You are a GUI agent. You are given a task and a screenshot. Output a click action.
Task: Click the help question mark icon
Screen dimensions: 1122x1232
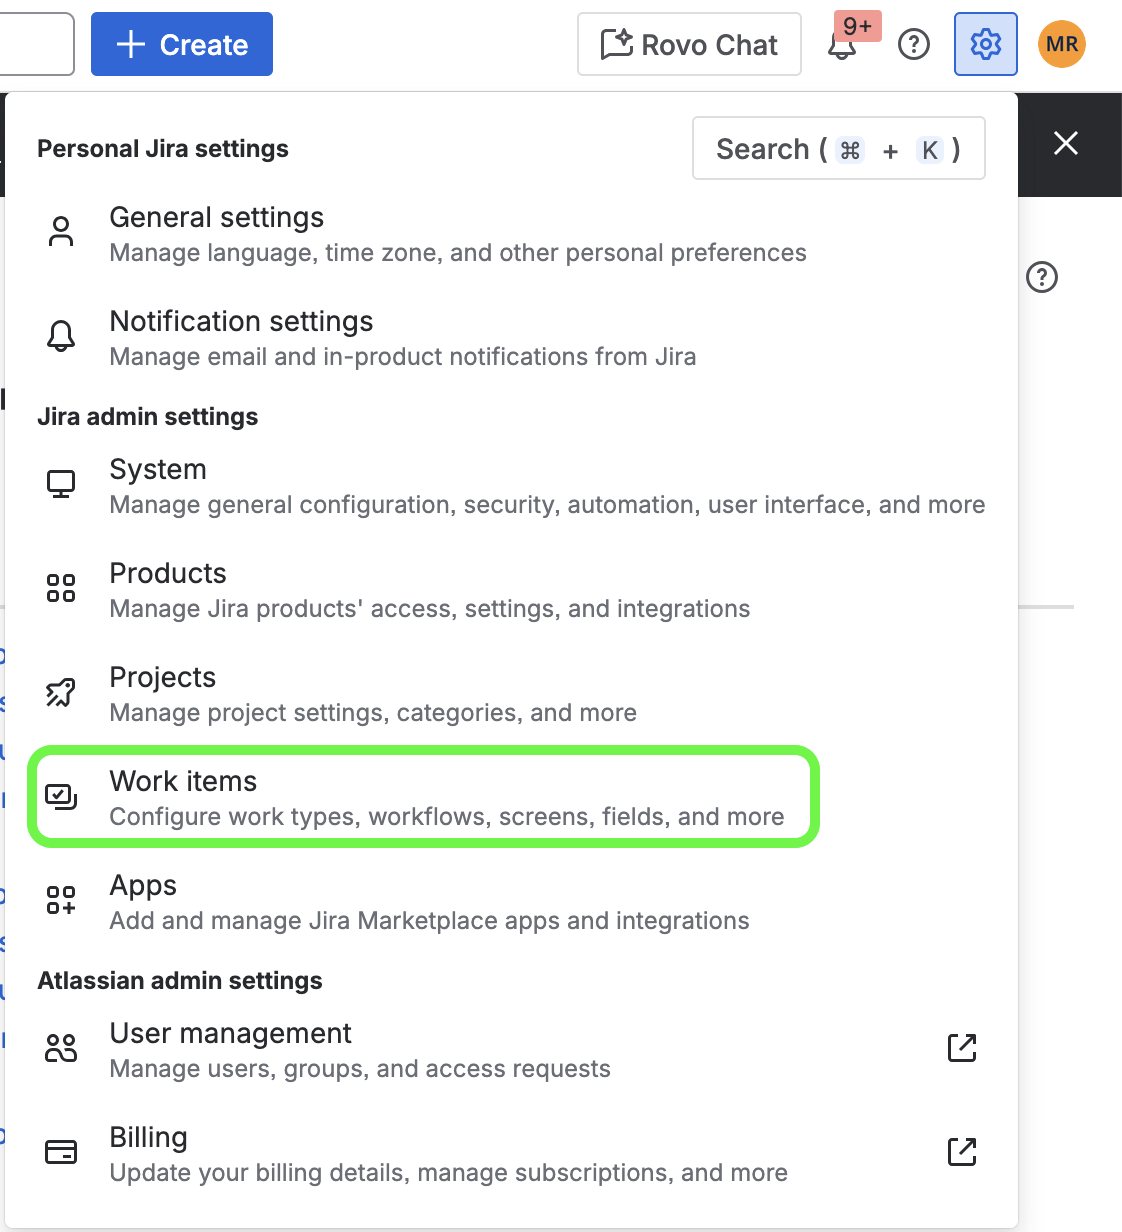tap(913, 44)
